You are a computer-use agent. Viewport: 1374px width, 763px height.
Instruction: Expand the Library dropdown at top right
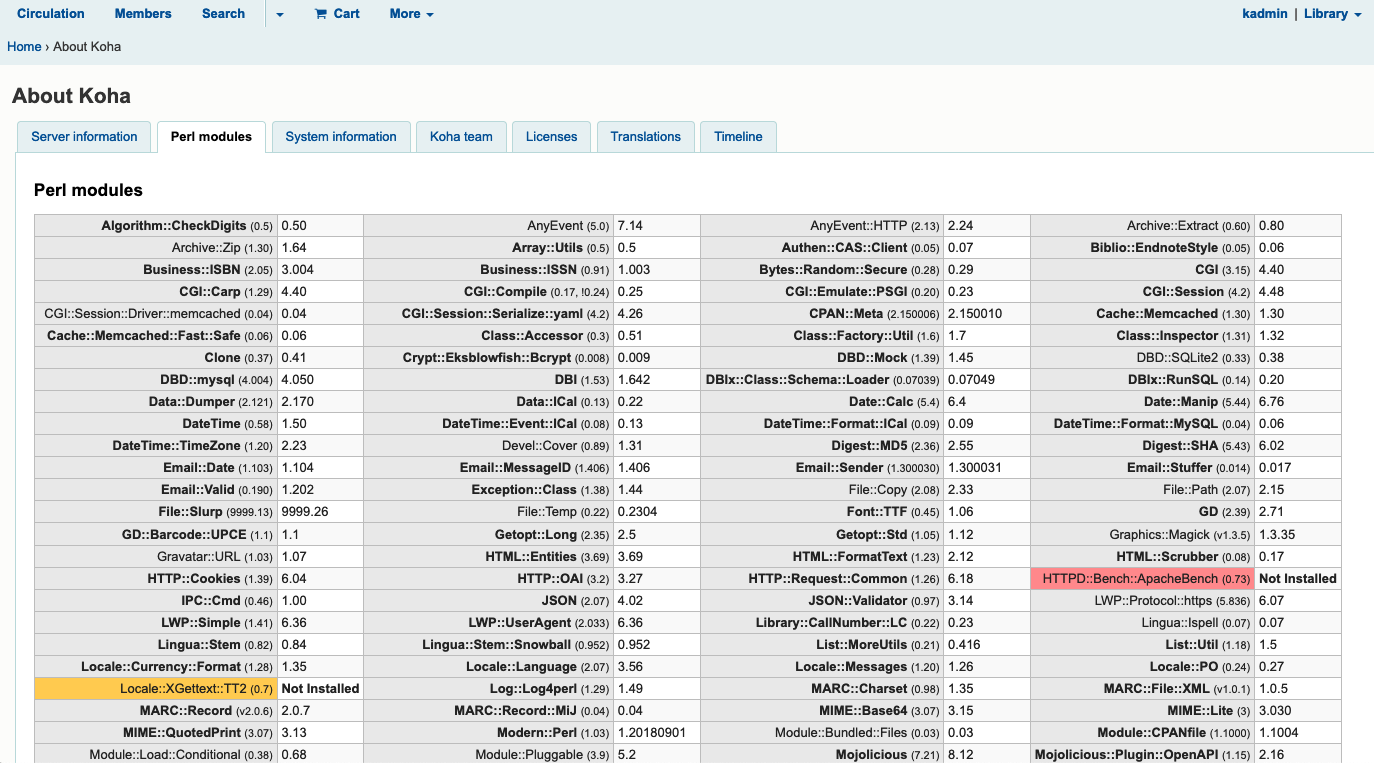[1332, 14]
